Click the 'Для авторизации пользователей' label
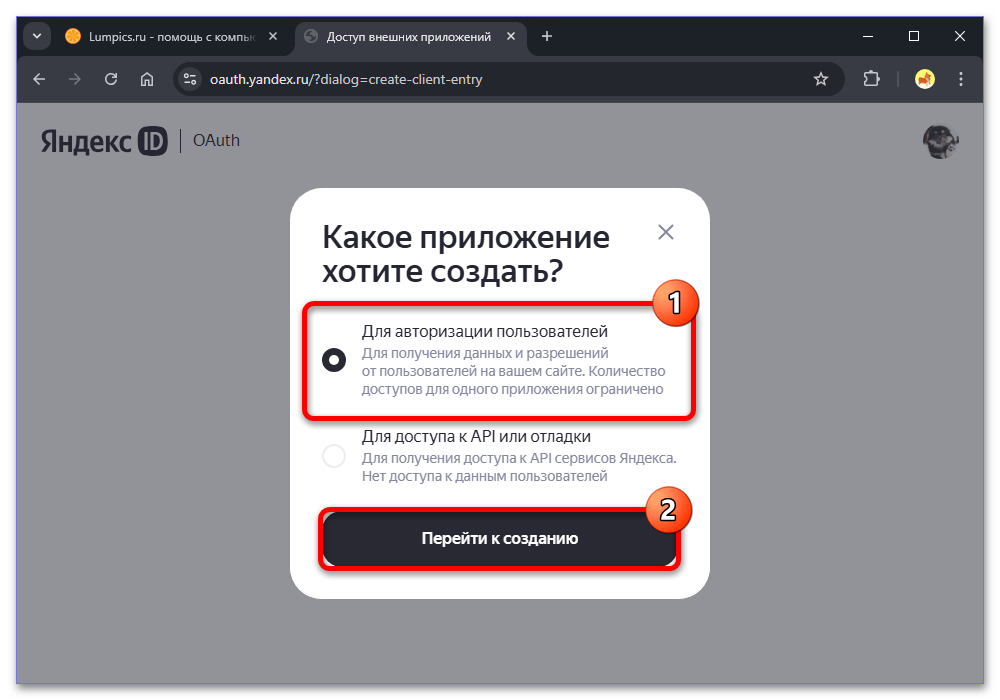Viewport: 1000px width, 700px height. [485, 332]
